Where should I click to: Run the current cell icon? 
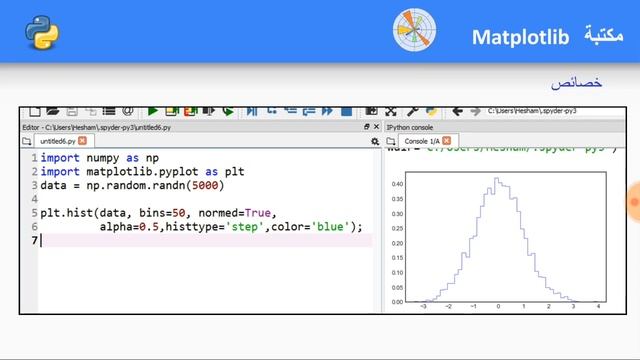coord(172,111)
